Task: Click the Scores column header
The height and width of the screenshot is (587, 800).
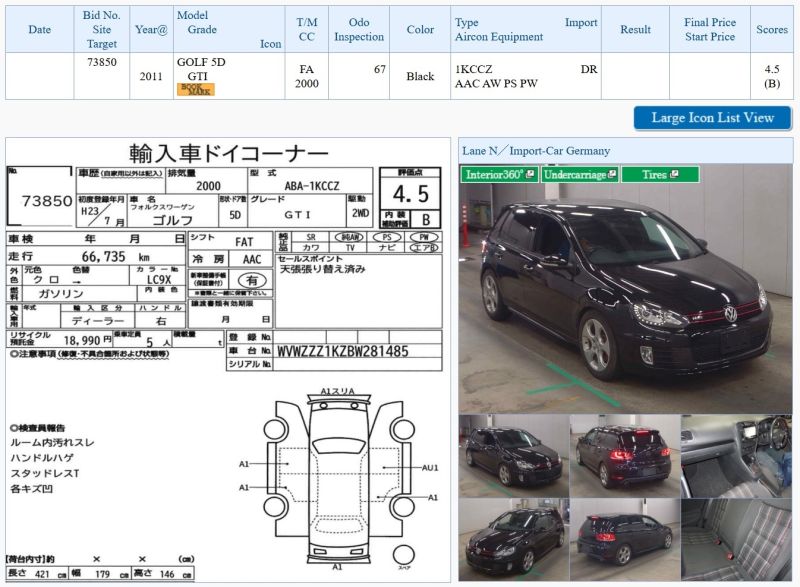Action: point(772,30)
